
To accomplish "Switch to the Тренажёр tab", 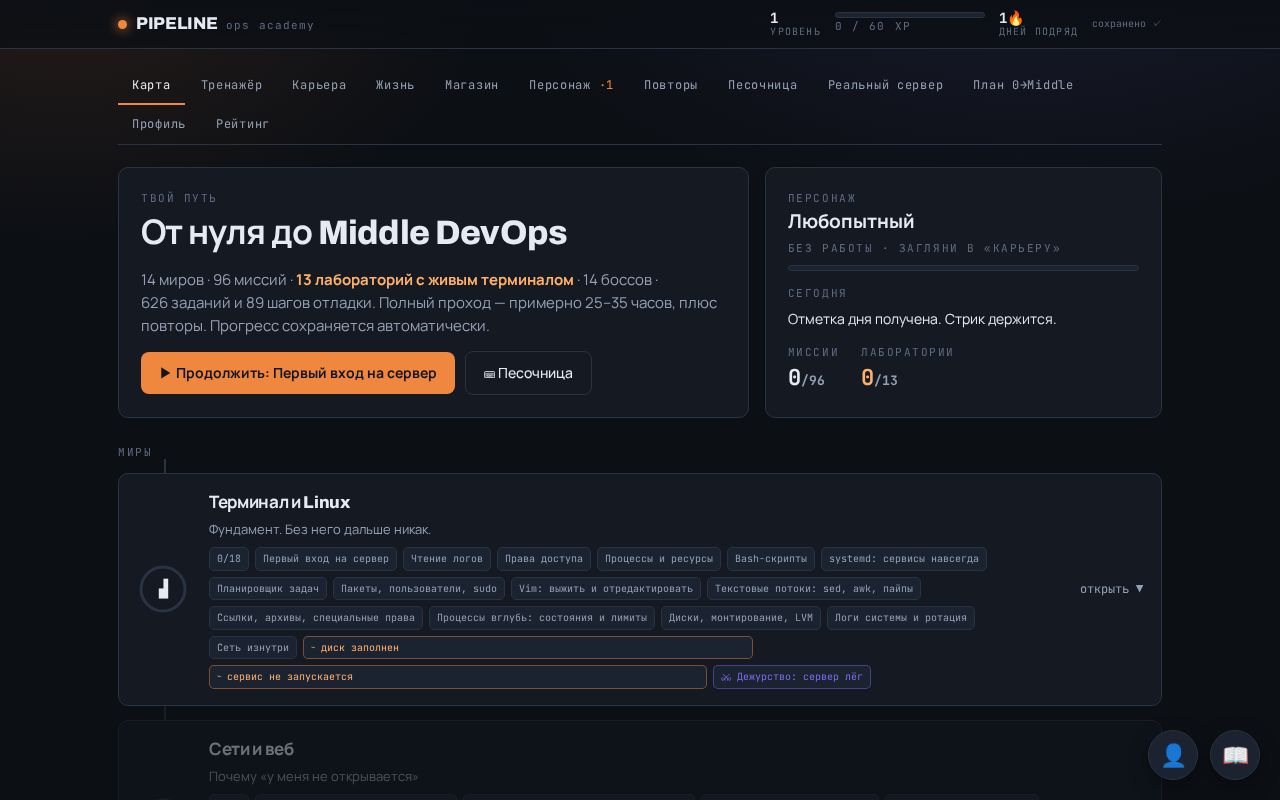I will (x=231, y=85).
